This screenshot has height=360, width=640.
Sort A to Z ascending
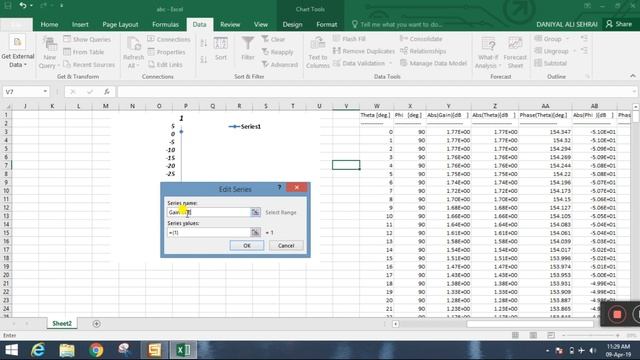(204, 43)
